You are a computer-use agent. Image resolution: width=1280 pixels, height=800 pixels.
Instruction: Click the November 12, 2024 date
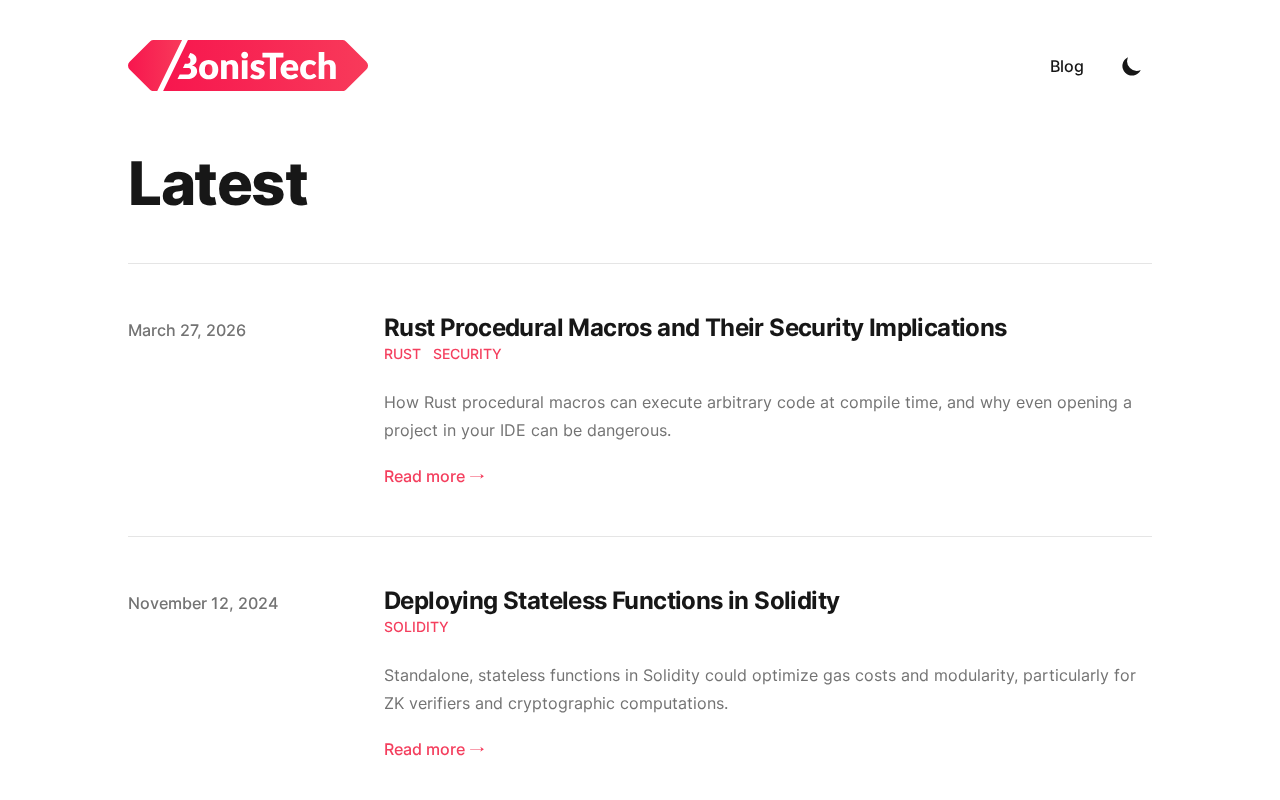[x=203, y=604]
